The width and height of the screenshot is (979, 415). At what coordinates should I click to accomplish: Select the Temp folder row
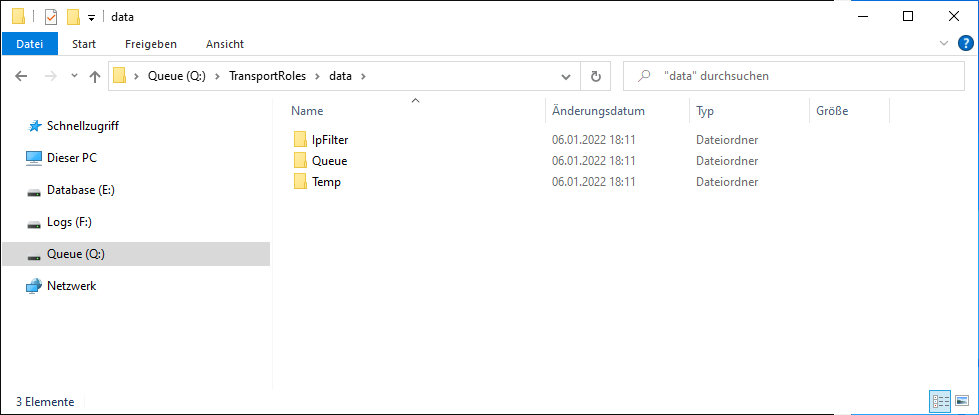pyautogui.click(x=326, y=182)
